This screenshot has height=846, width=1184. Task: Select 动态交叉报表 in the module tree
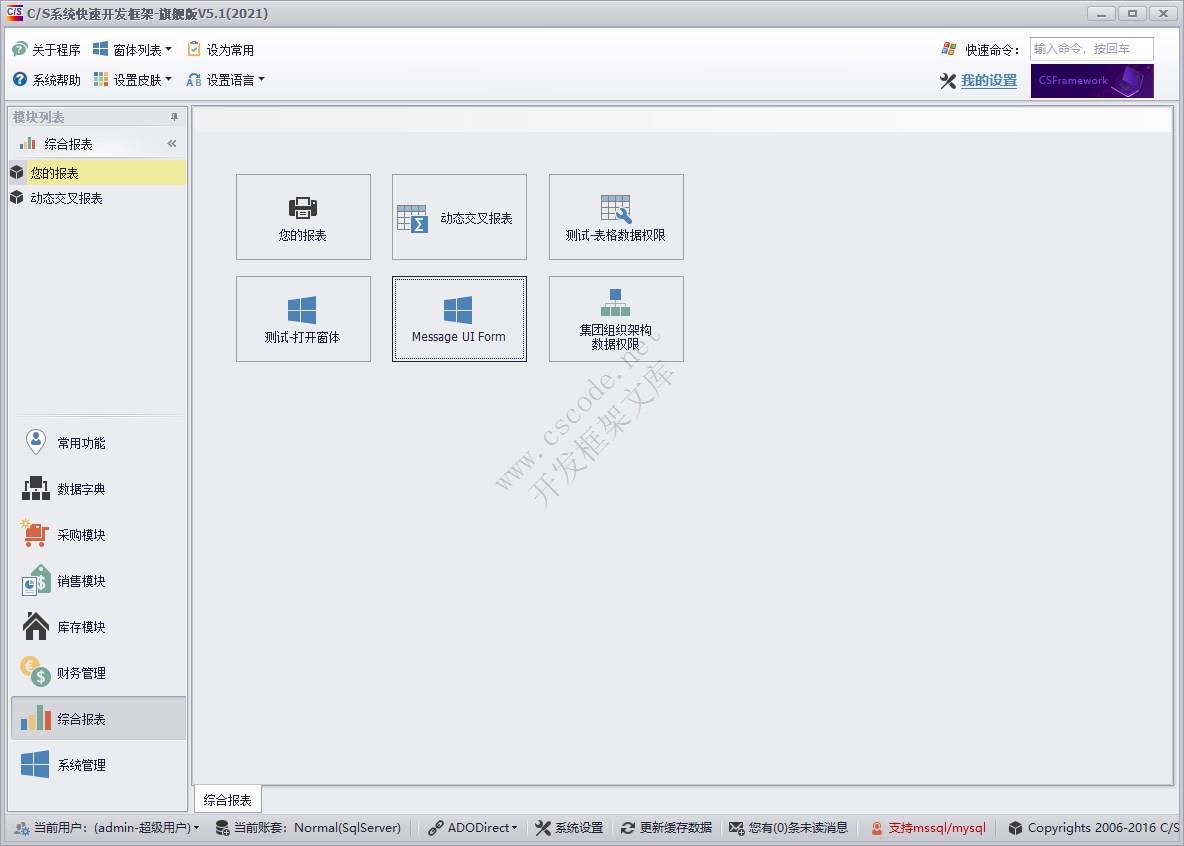(66, 198)
